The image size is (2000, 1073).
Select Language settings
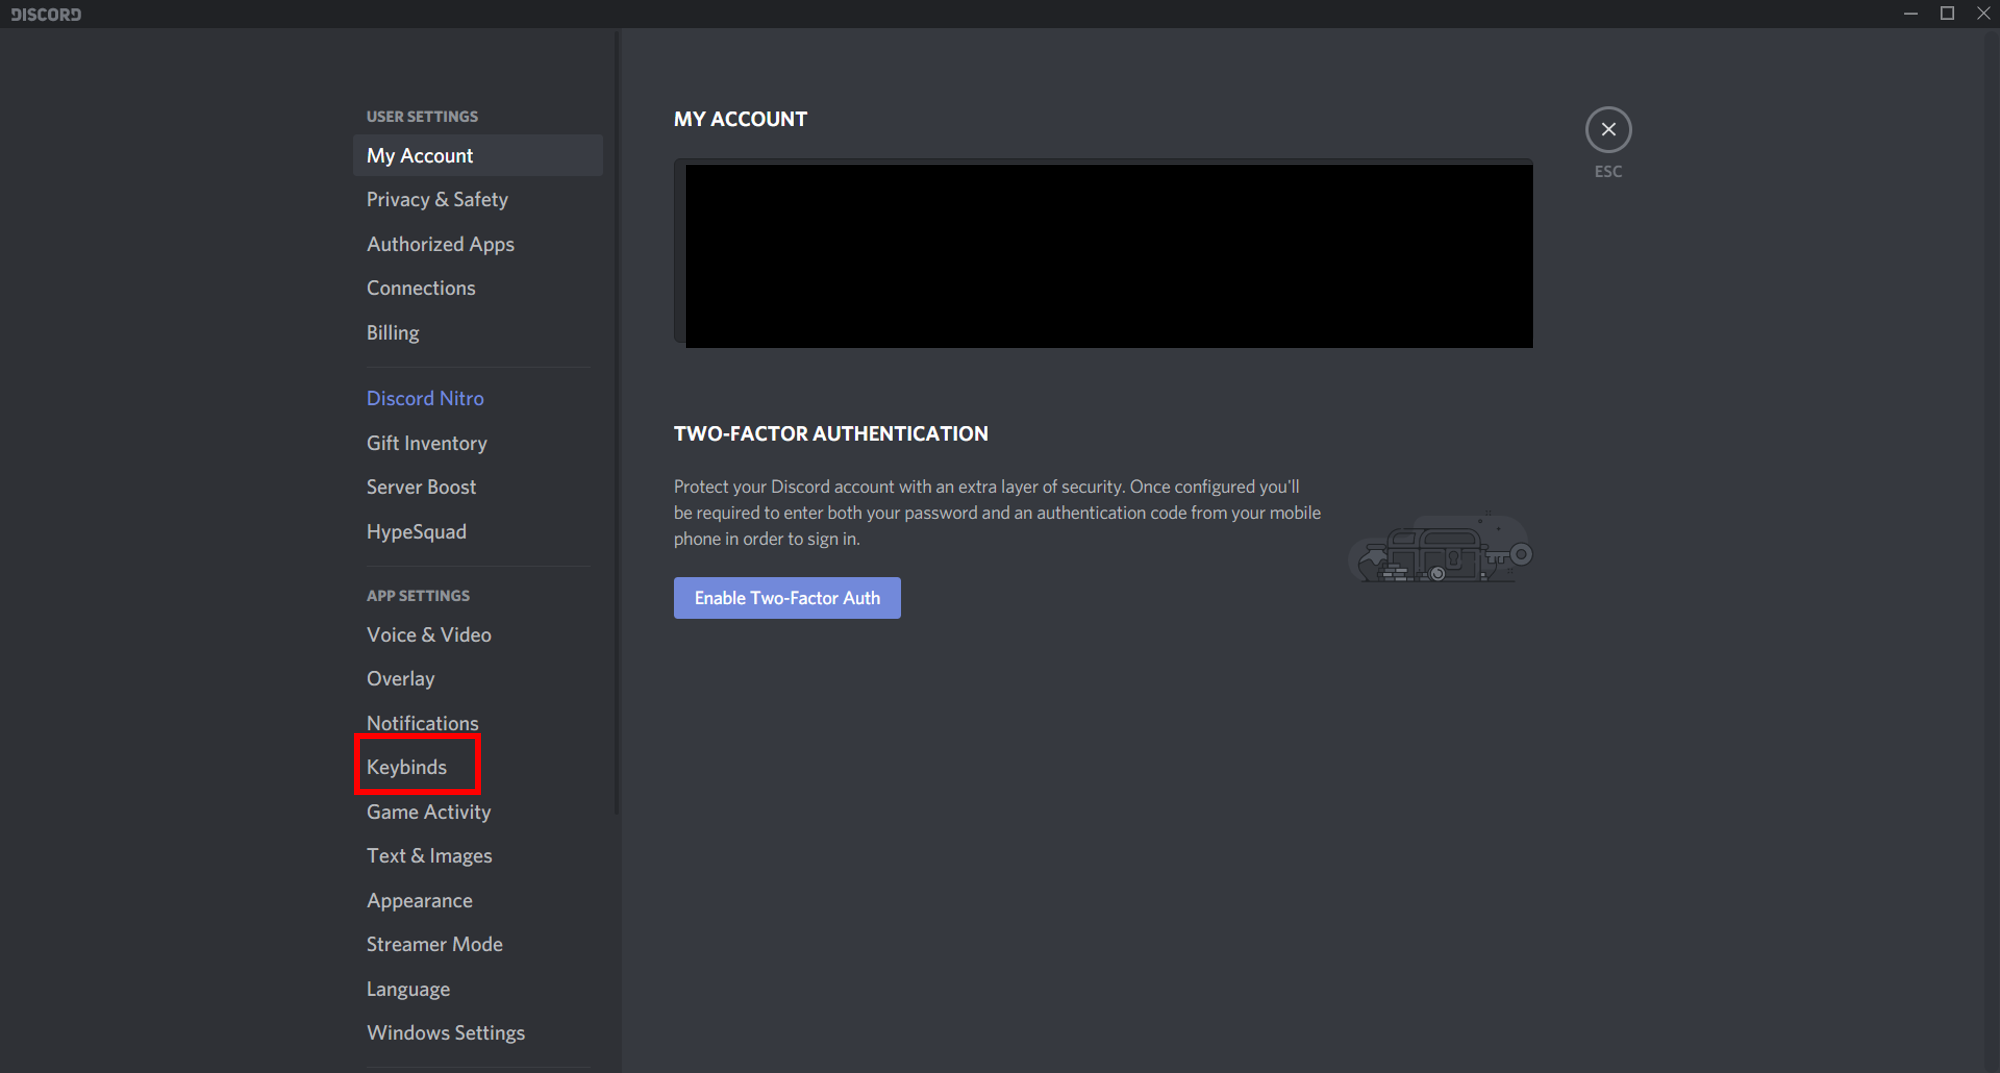point(478,989)
